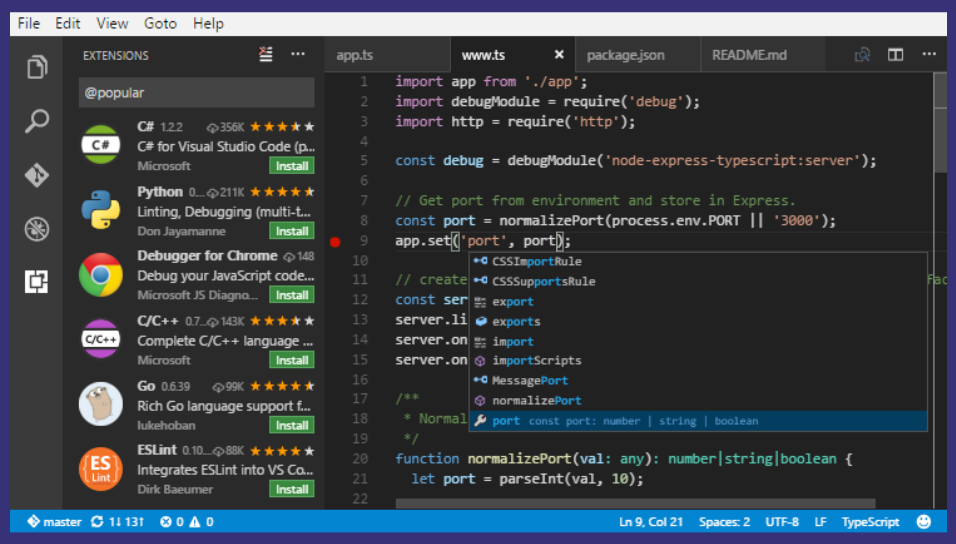956x544 pixels.
Task: Change the UTF-8 encoding selector
Action: pyautogui.click(x=782, y=521)
